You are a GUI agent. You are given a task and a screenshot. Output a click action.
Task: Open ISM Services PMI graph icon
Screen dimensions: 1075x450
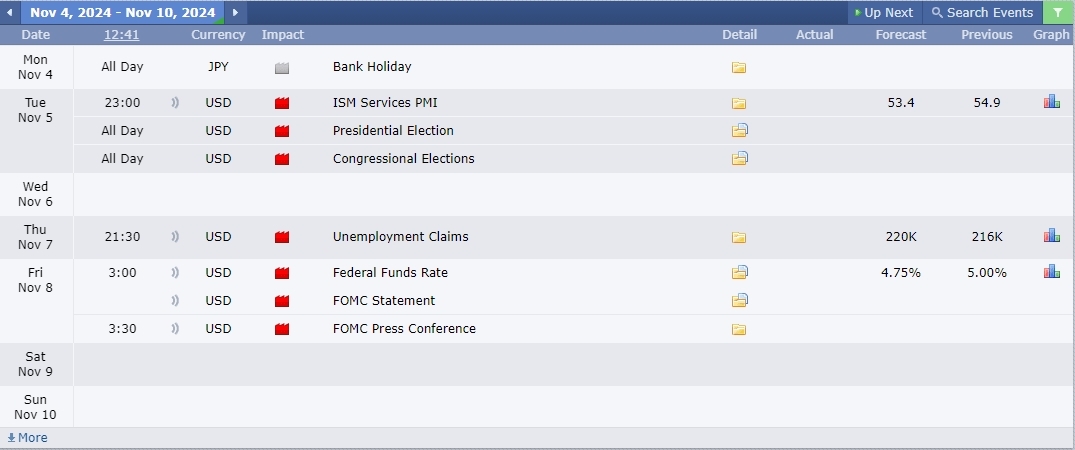pos(1052,102)
